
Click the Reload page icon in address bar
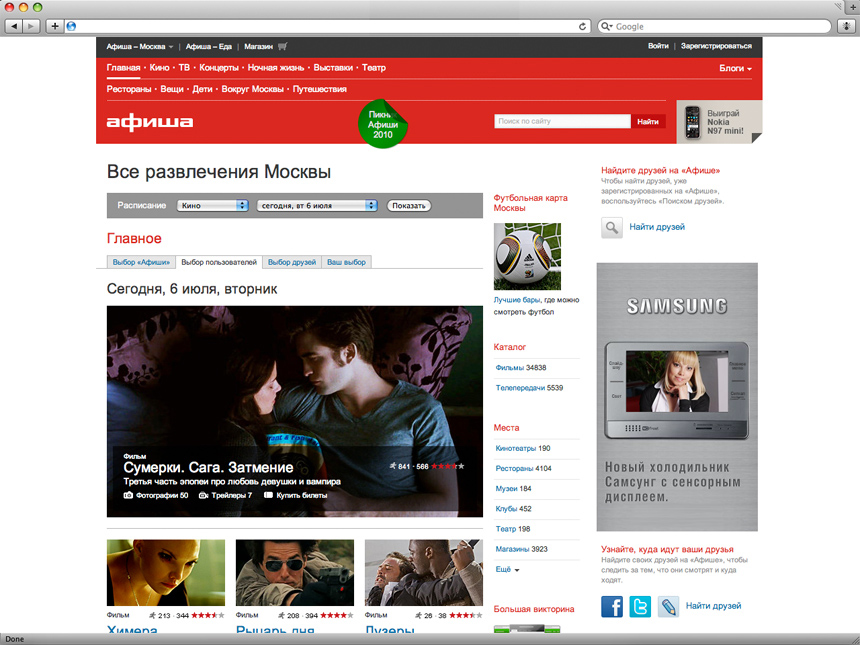[582, 26]
